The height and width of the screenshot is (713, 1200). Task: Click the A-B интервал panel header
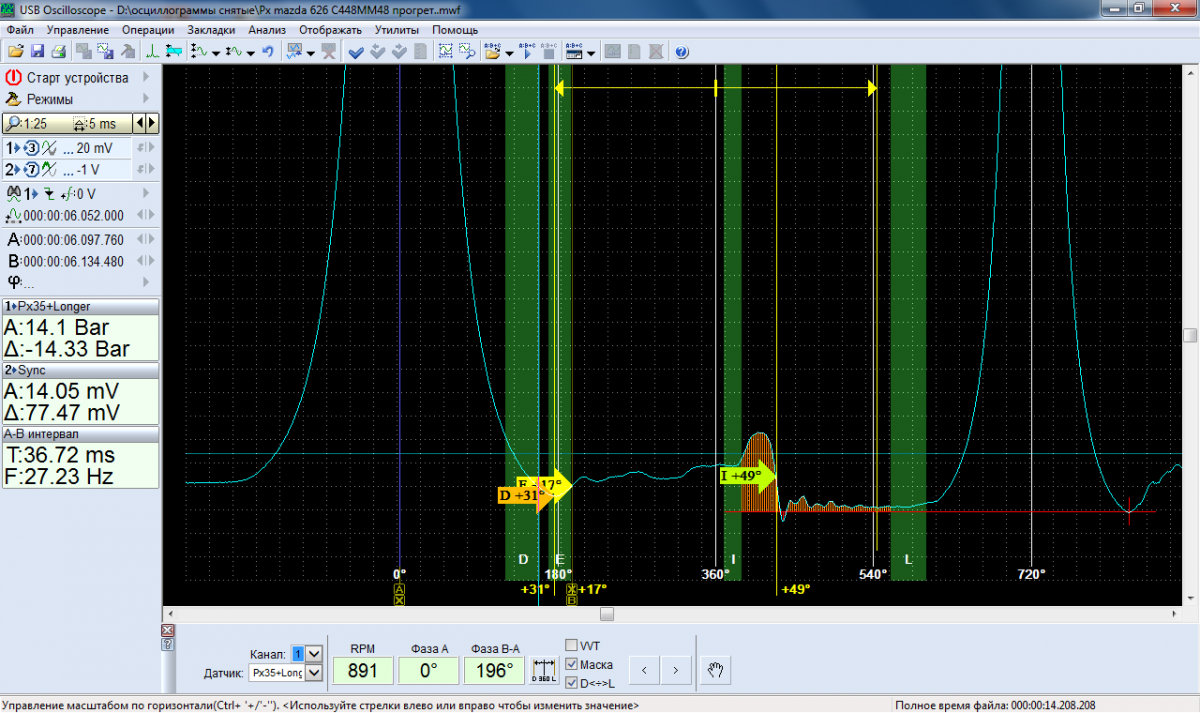pos(80,434)
